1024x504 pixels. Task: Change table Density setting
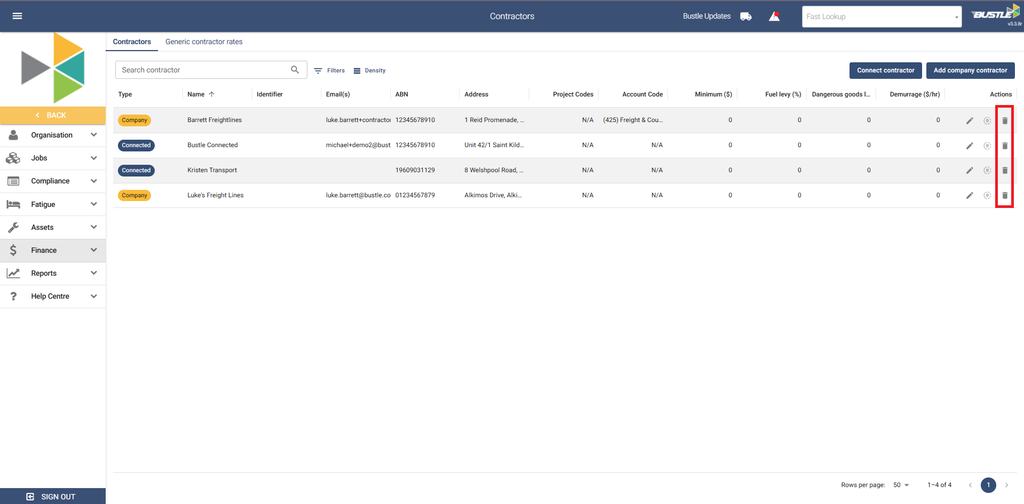370,71
